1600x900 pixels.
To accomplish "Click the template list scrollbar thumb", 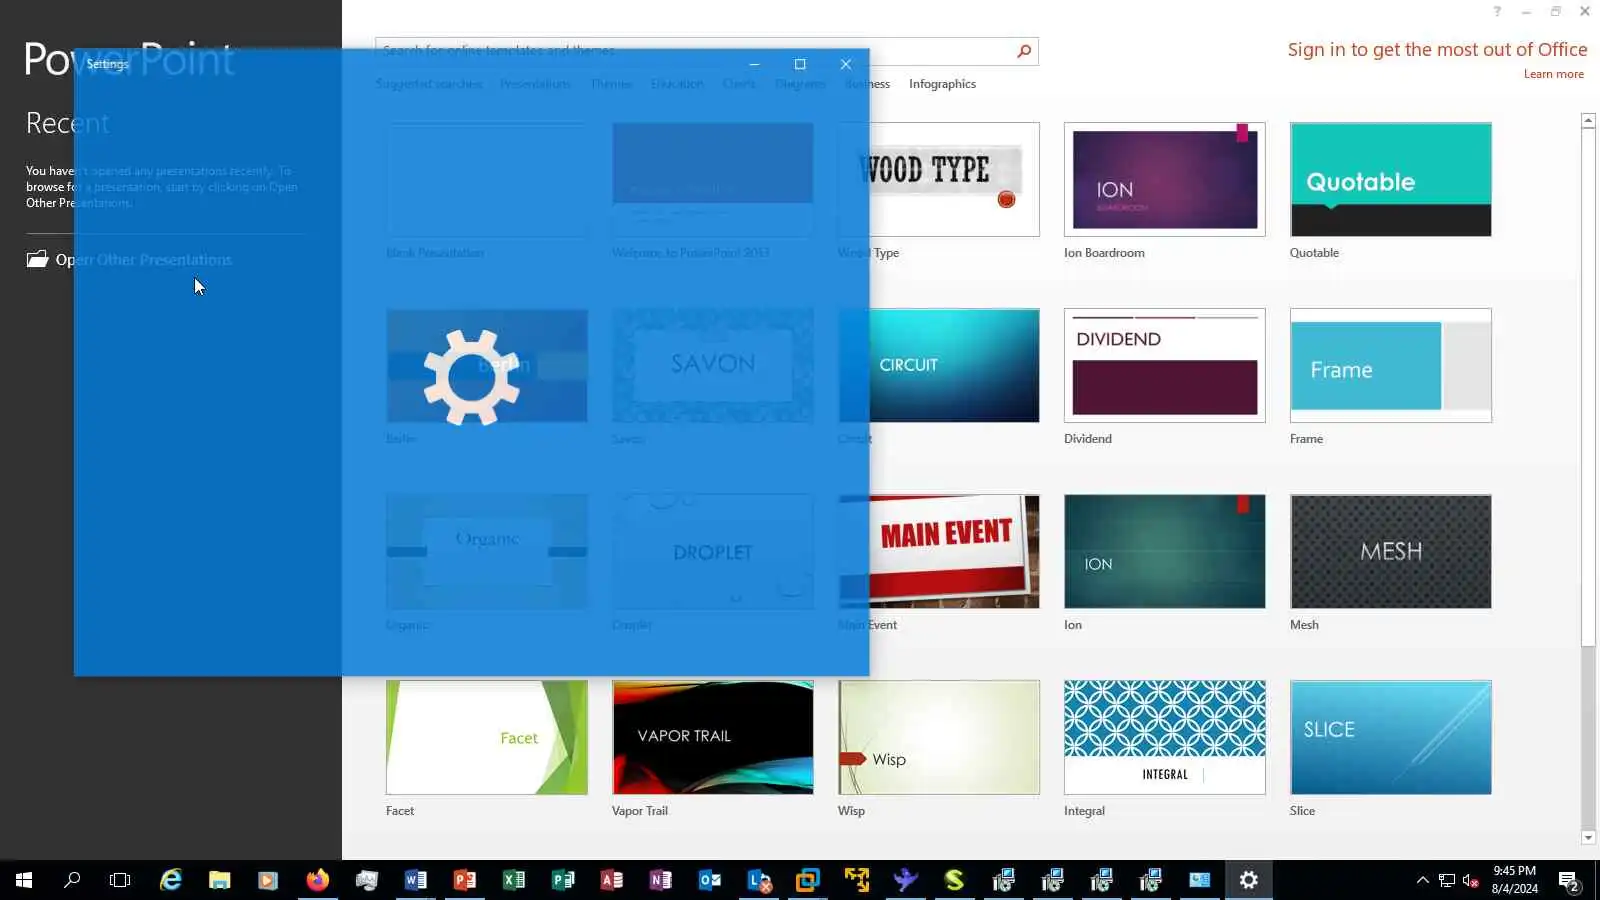I will 1588,387.
